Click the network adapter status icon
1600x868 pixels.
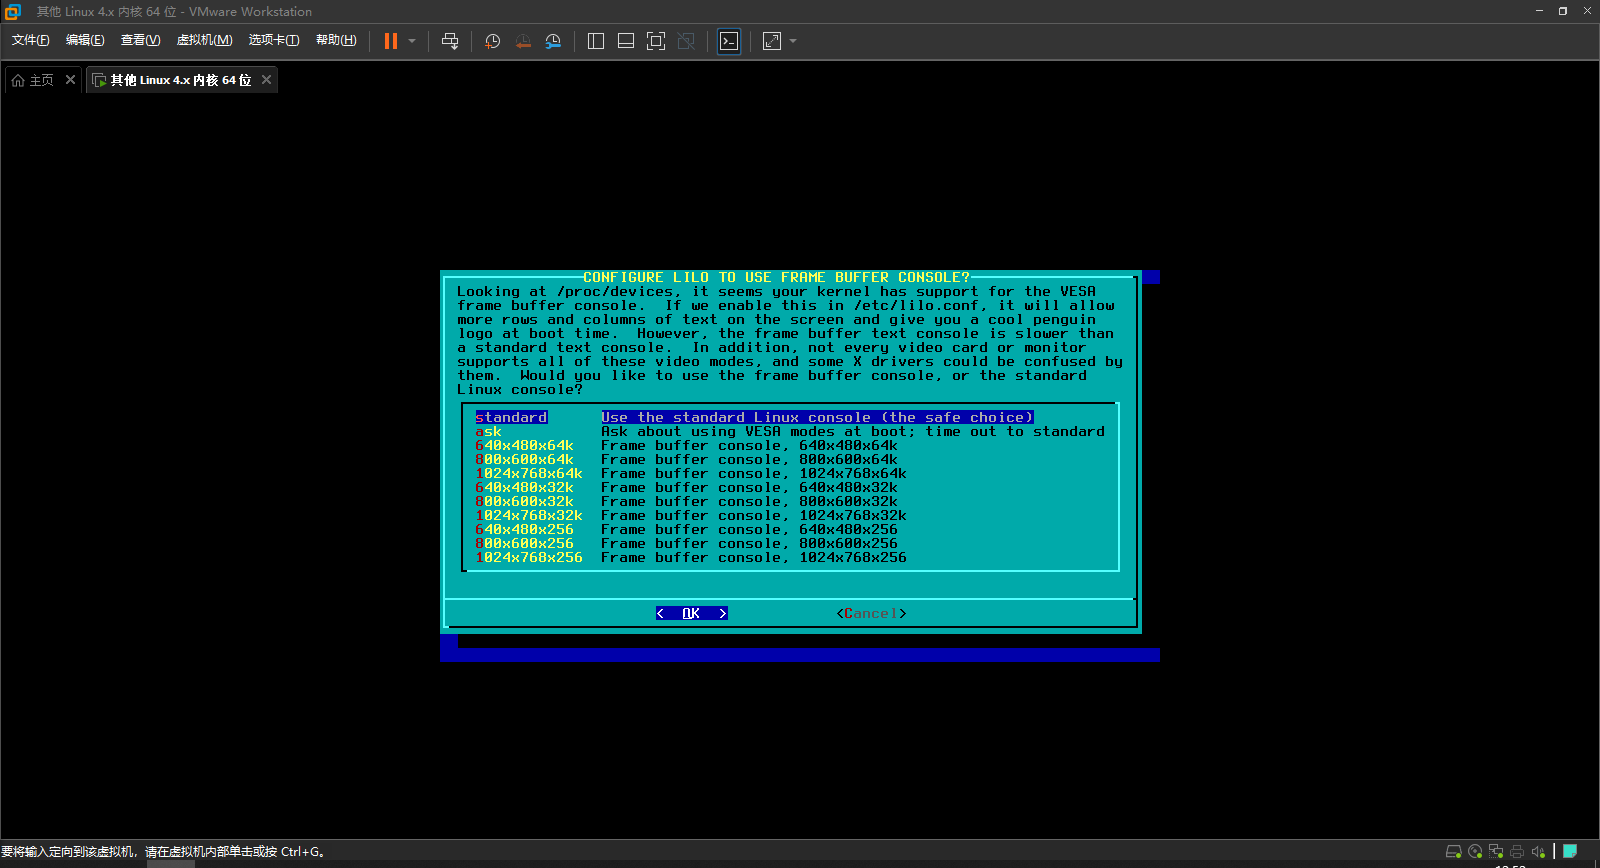pos(1496,852)
